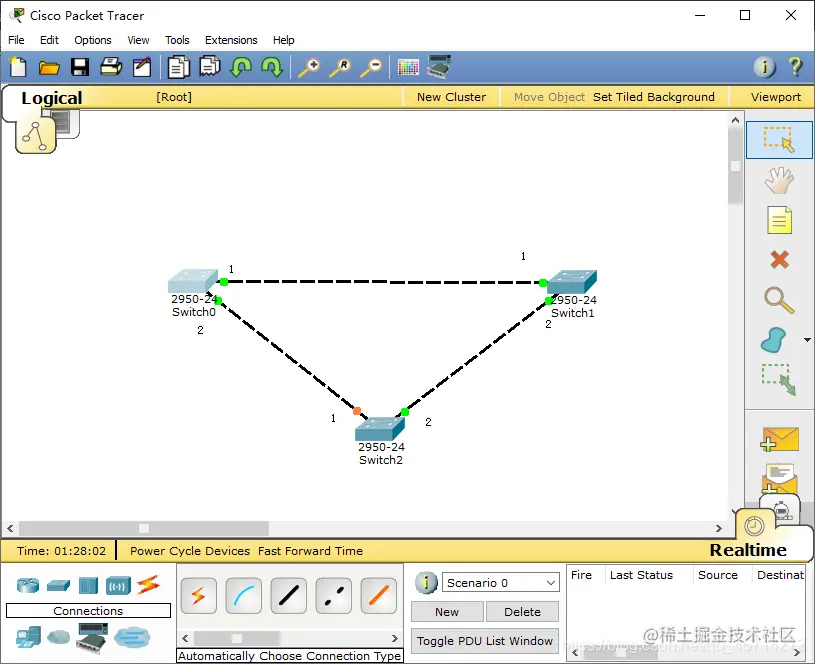Pick the automatic connection lightning cable

tap(199, 595)
